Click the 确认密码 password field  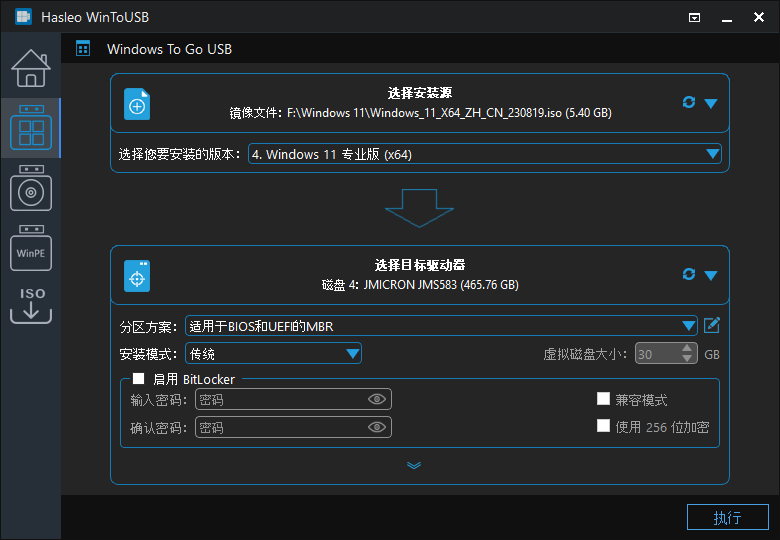[x=293, y=427]
